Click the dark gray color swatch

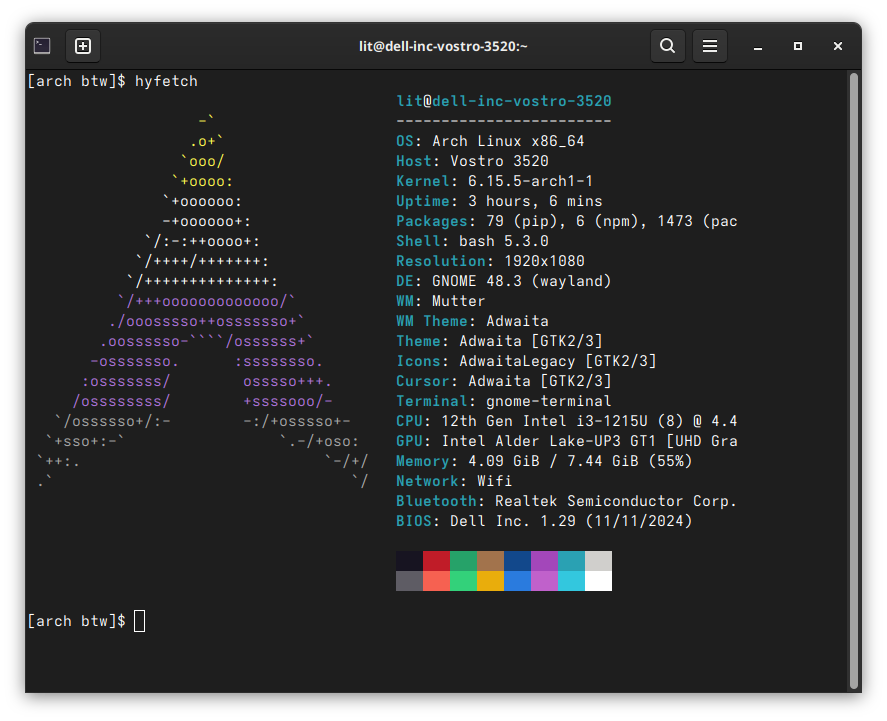pyautogui.click(x=410, y=581)
